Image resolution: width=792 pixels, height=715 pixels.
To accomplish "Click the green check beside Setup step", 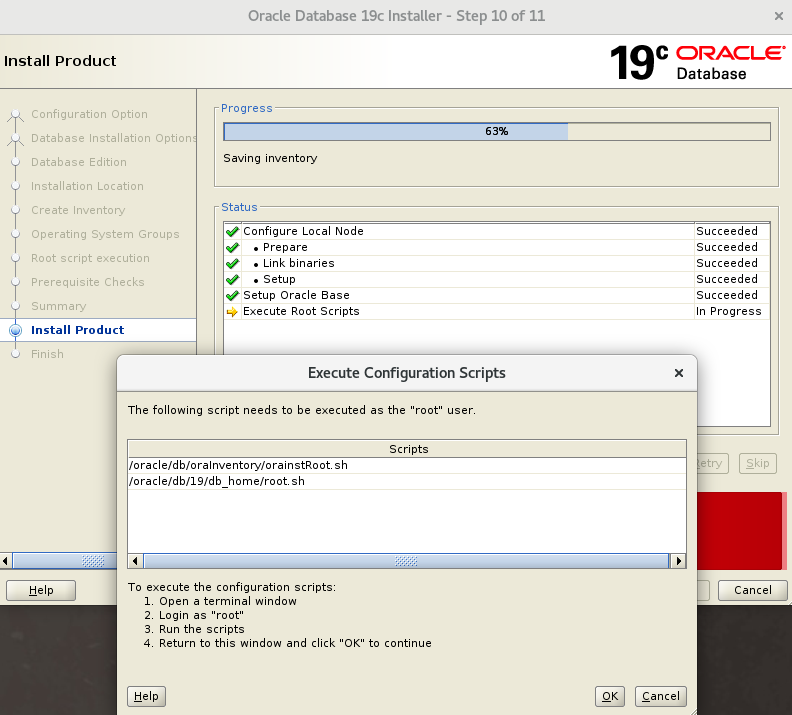I will tap(232, 279).
